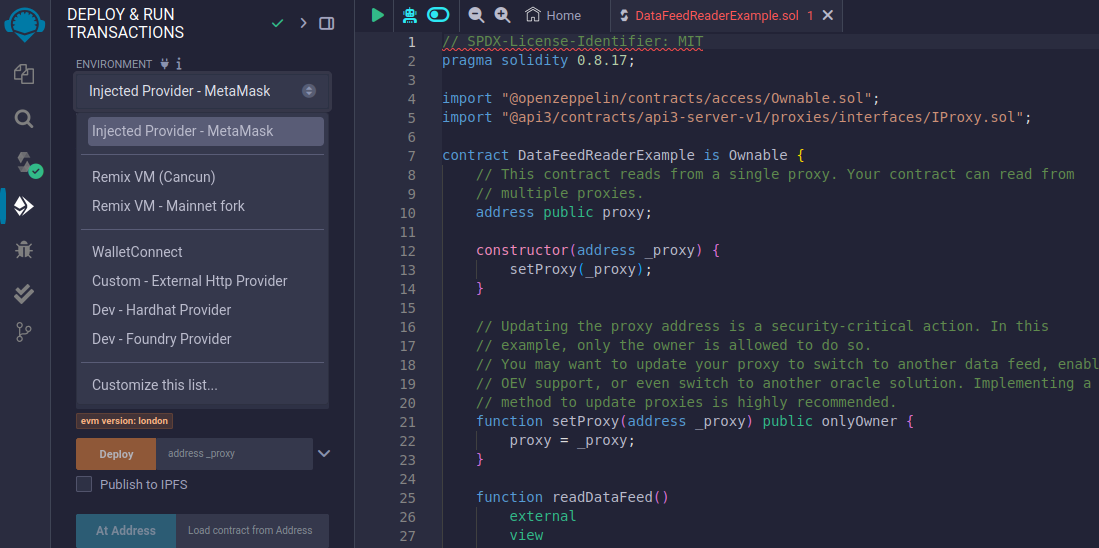1099x548 pixels.
Task: Choose Dev - Hardhat Provider option
Action: click(161, 310)
